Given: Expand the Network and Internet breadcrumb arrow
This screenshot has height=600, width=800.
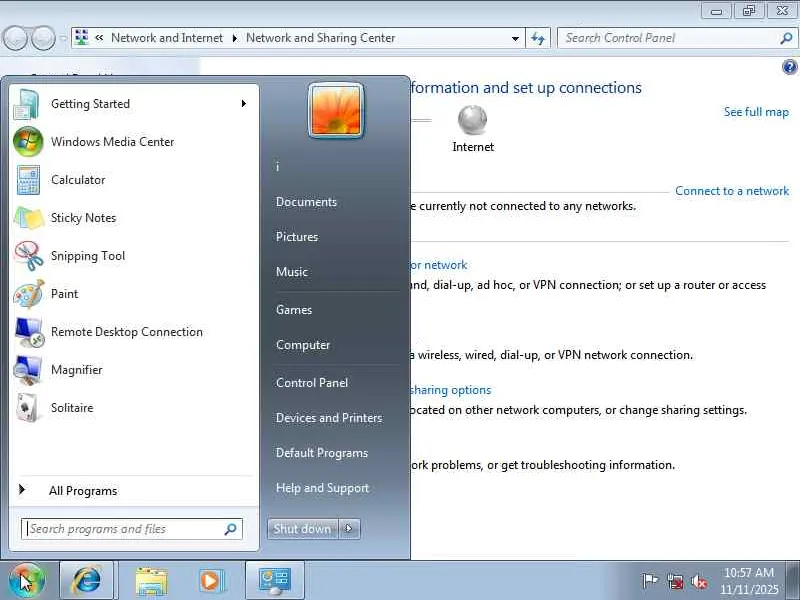Looking at the screenshot, I should (235, 38).
